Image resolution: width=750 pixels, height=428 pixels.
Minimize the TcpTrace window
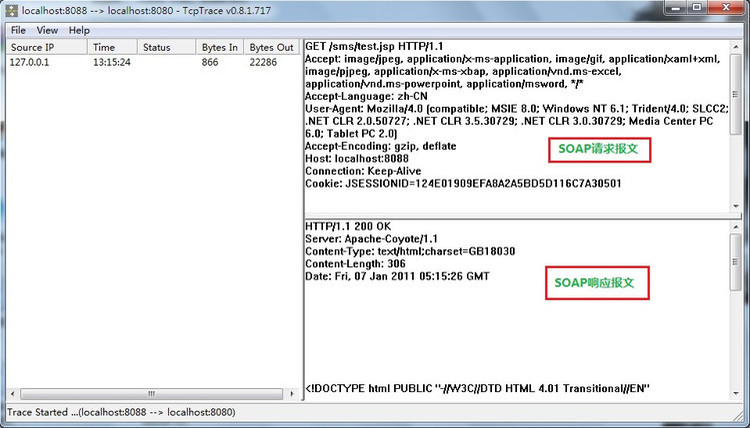tap(675, 8)
